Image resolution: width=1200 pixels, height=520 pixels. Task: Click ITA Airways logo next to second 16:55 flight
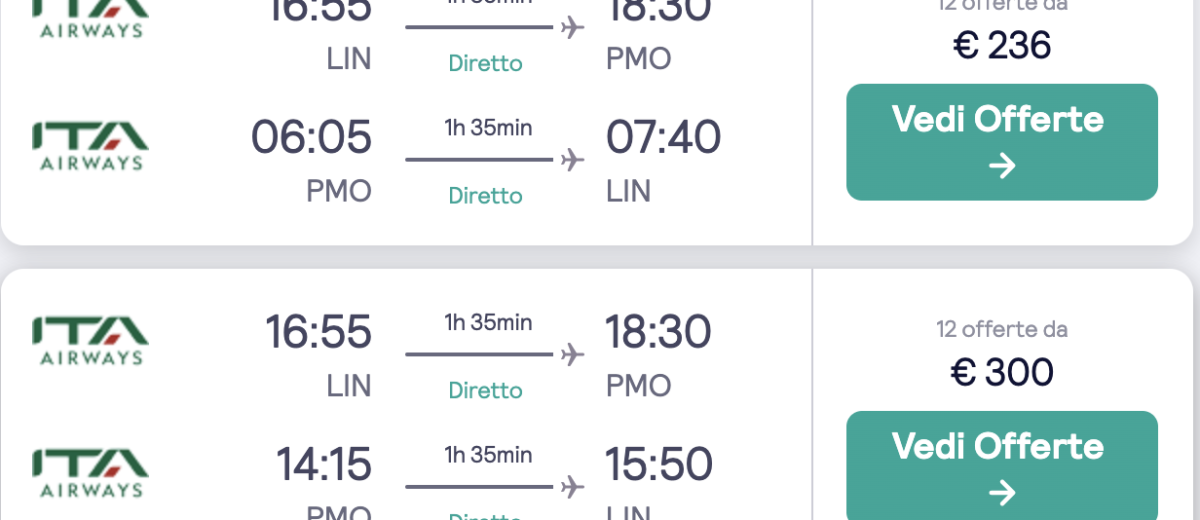pyautogui.click(x=90, y=341)
